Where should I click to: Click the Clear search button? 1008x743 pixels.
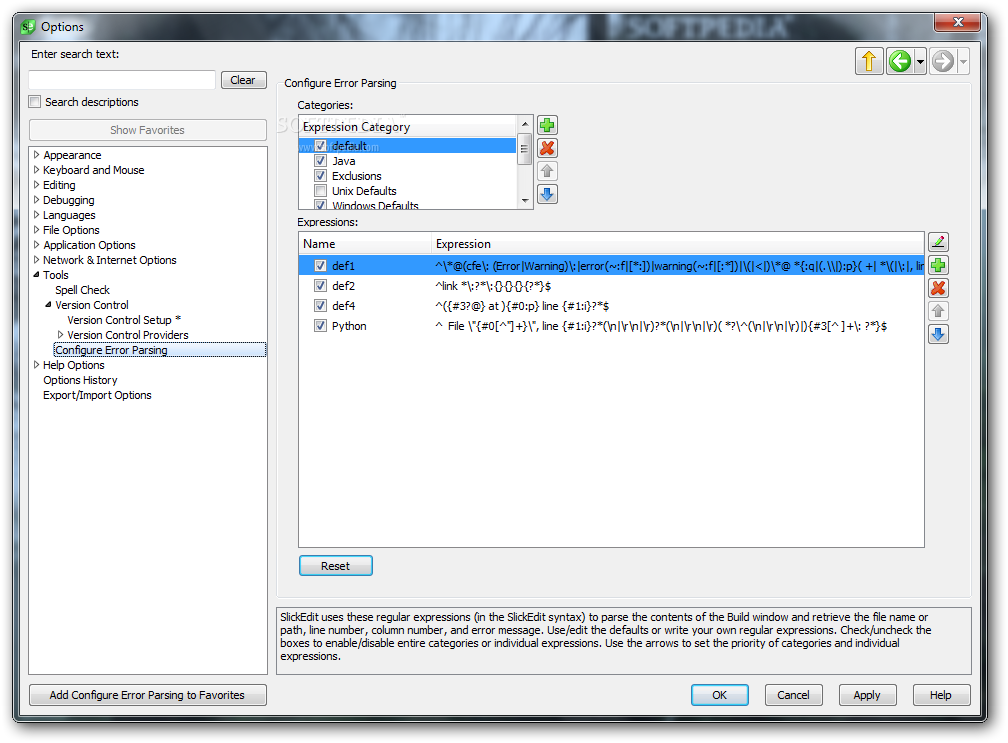coord(243,80)
